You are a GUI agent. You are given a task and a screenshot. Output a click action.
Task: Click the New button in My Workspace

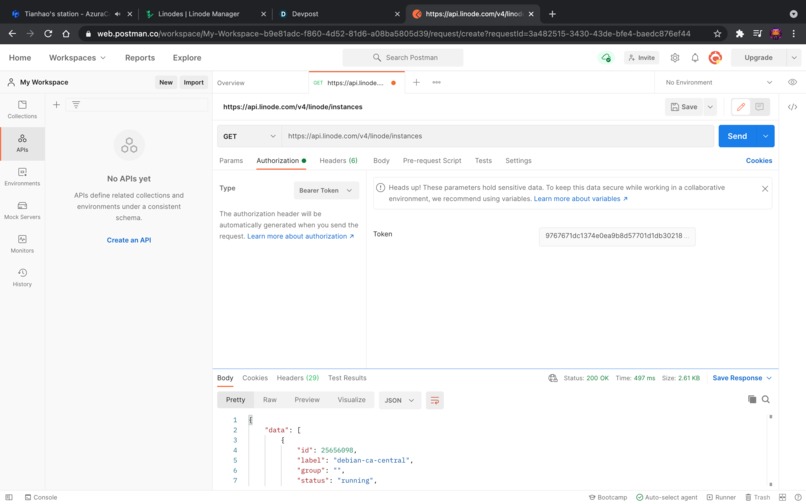[x=166, y=82]
